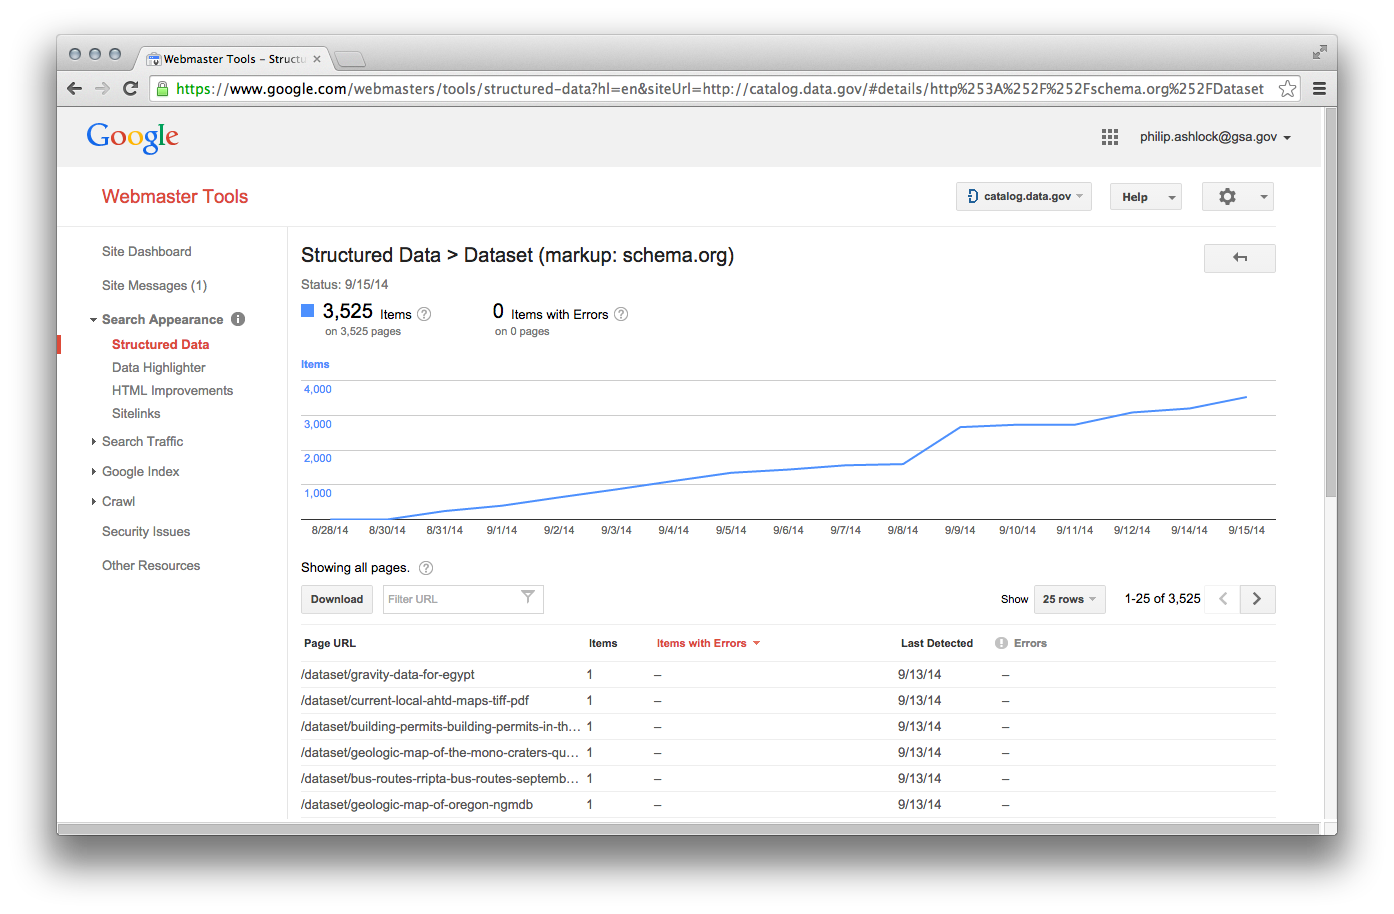
Task: Click the Errors column warning icon
Action: tap(1001, 643)
